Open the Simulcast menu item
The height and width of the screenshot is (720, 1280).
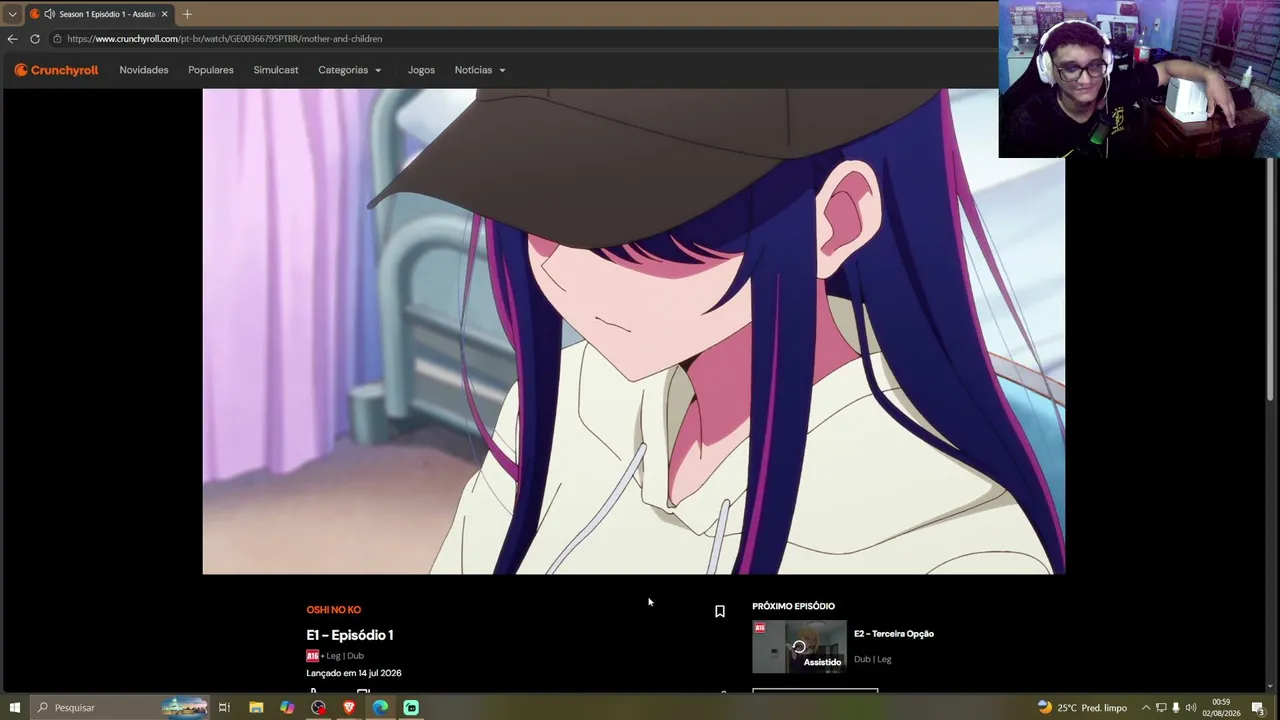(276, 70)
